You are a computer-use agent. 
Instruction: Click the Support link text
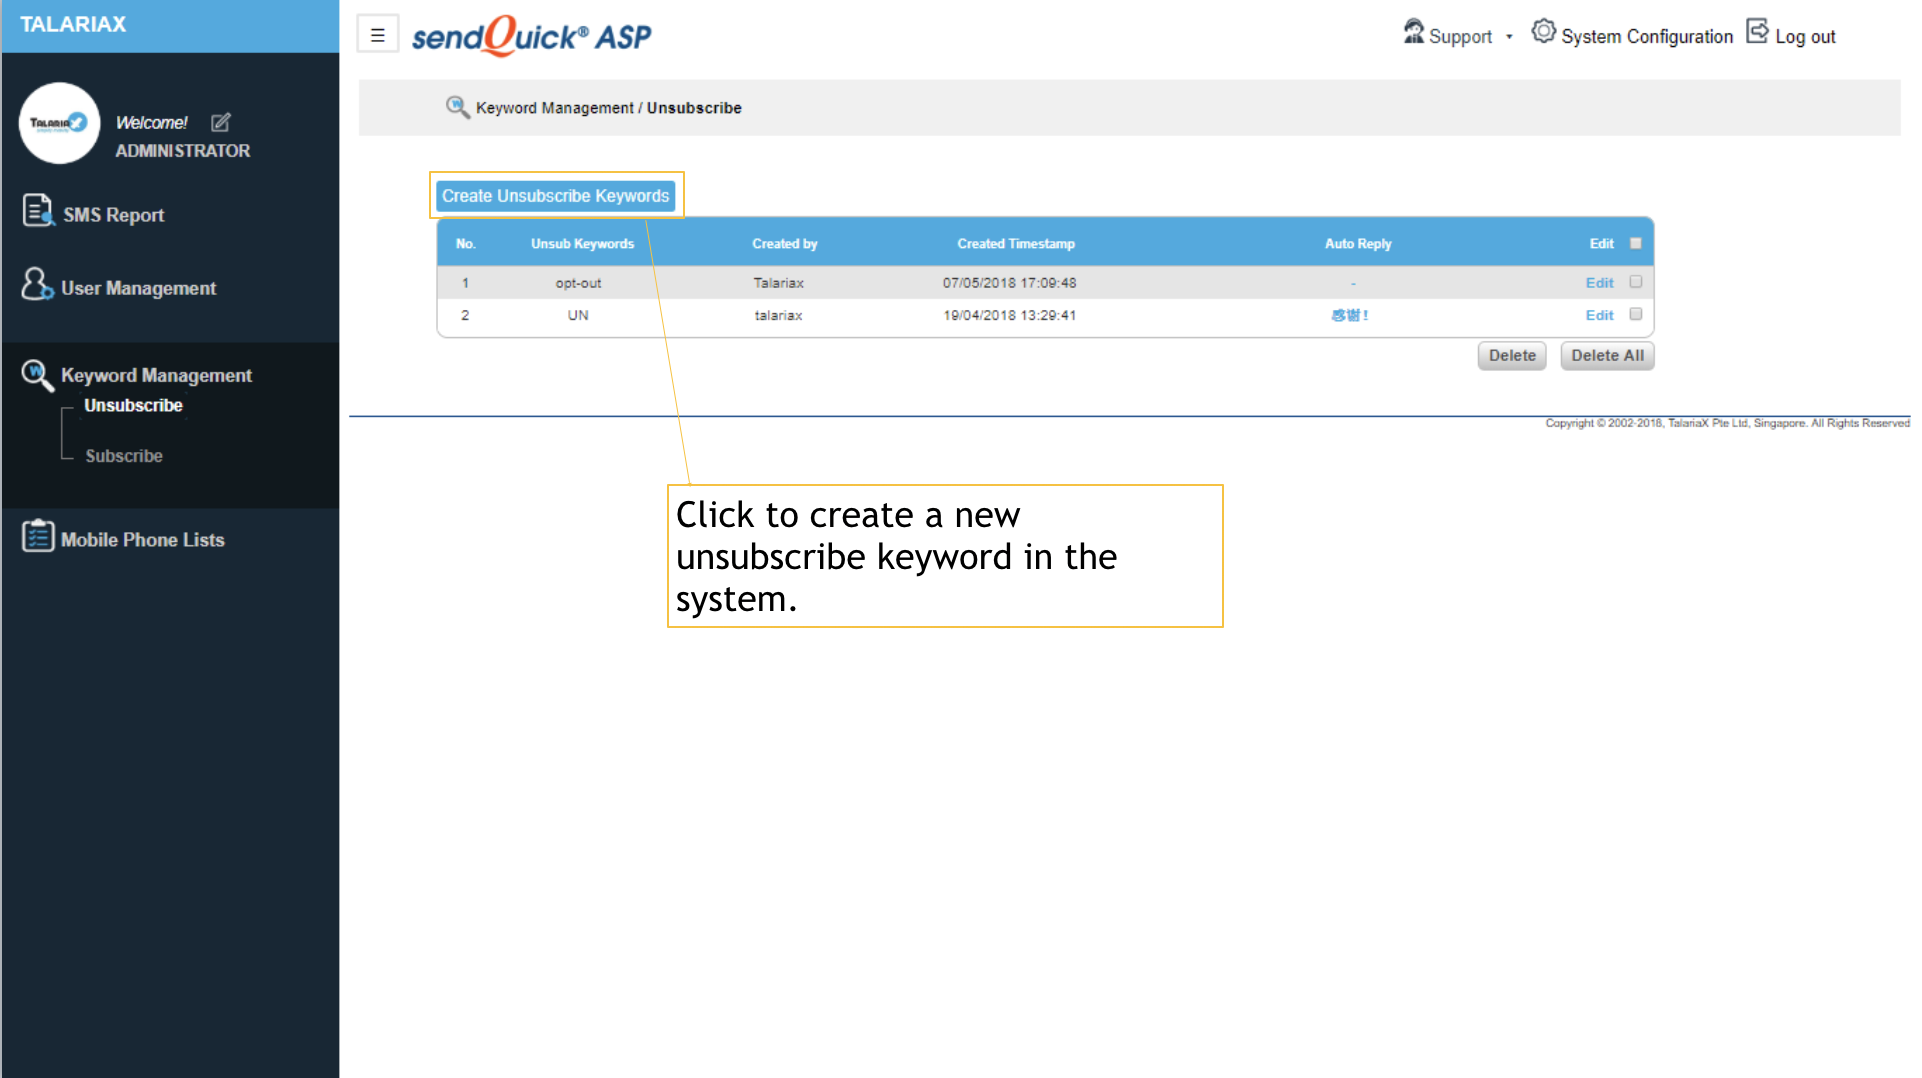1460,37
